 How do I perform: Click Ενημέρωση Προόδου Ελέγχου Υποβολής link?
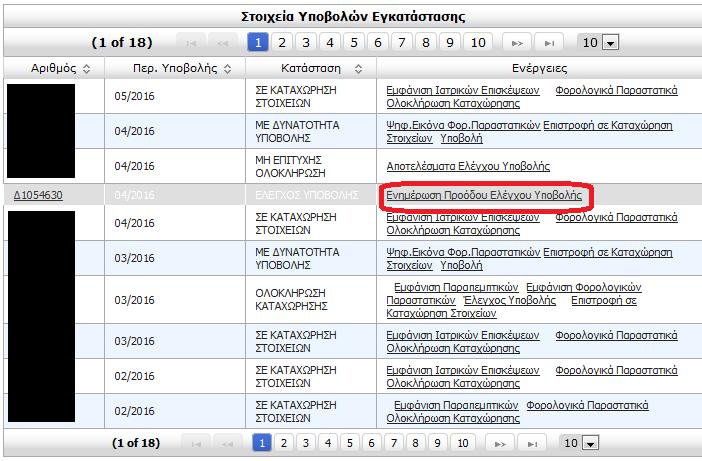484,195
